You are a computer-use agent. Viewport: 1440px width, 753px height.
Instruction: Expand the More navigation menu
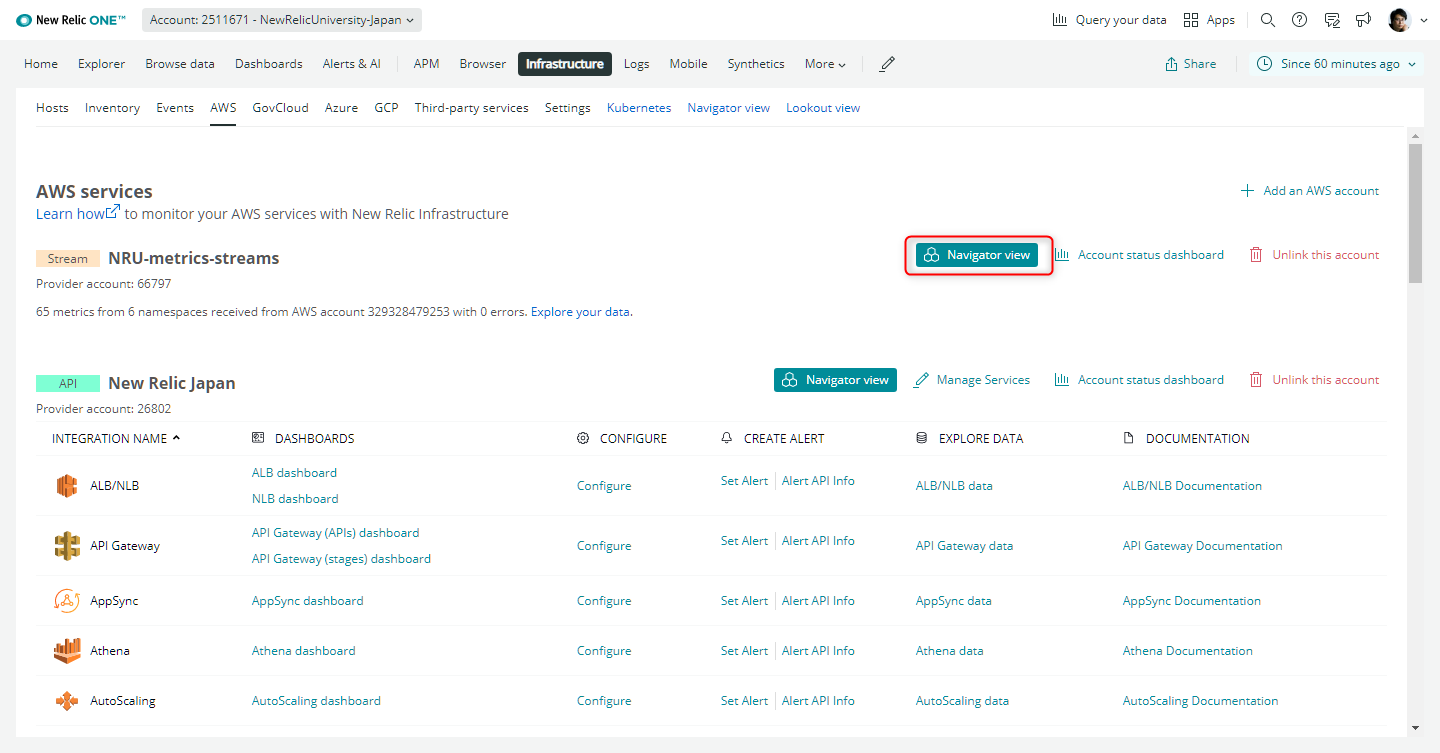click(825, 64)
